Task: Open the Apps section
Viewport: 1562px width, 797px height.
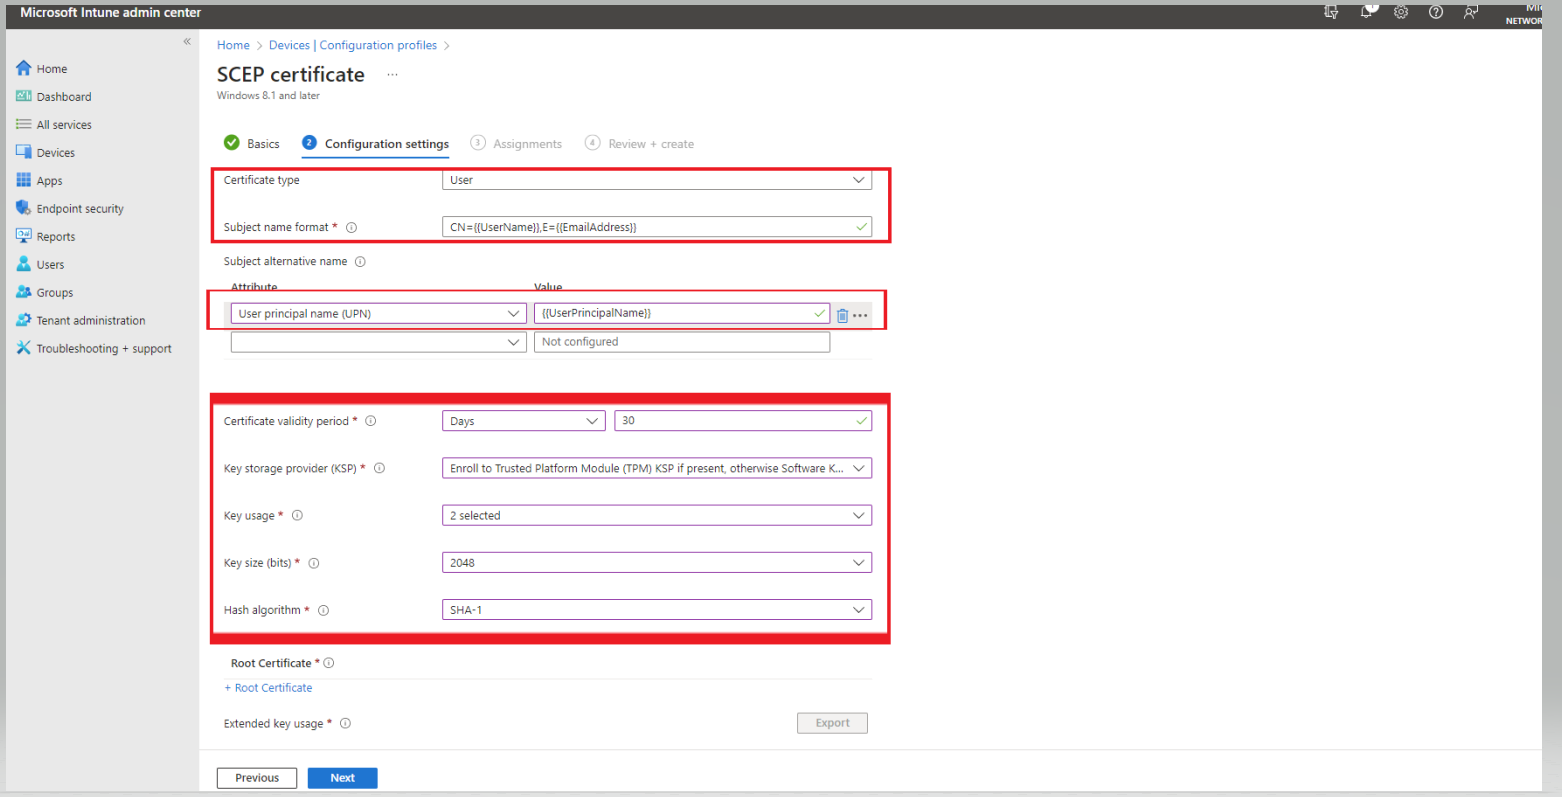Action: 49,180
